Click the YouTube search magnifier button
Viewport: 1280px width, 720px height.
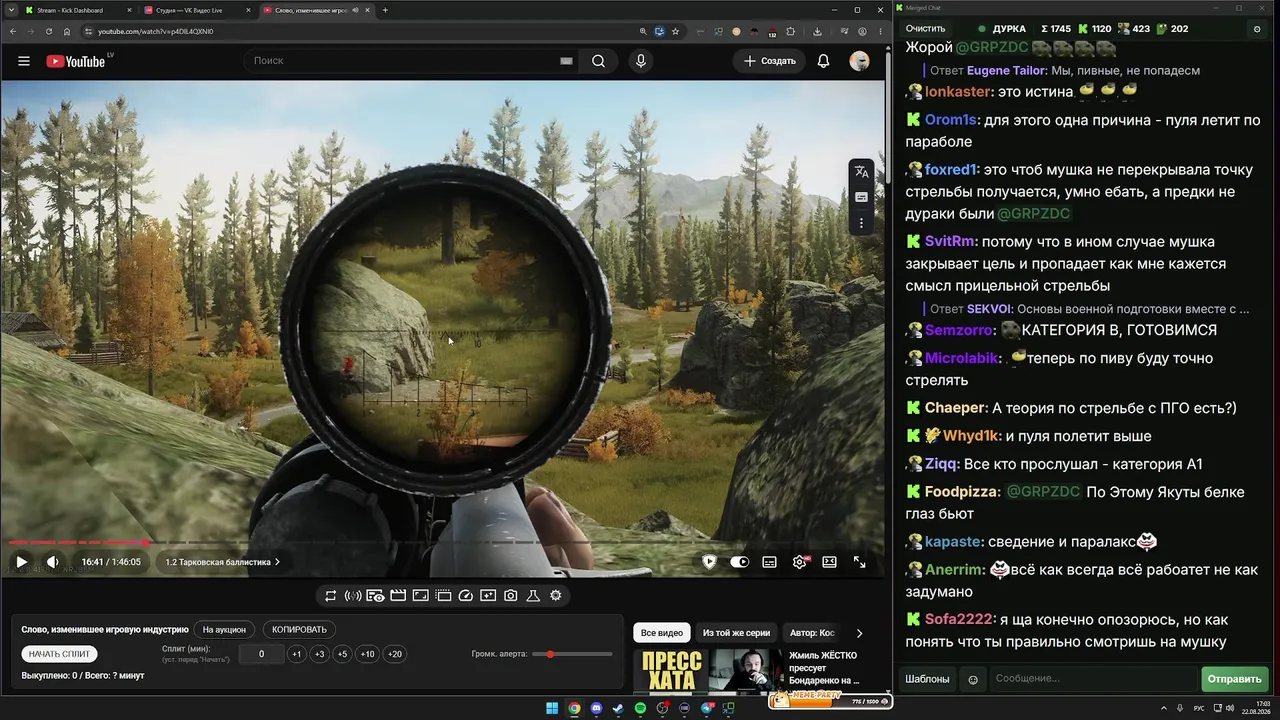[x=598, y=61]
